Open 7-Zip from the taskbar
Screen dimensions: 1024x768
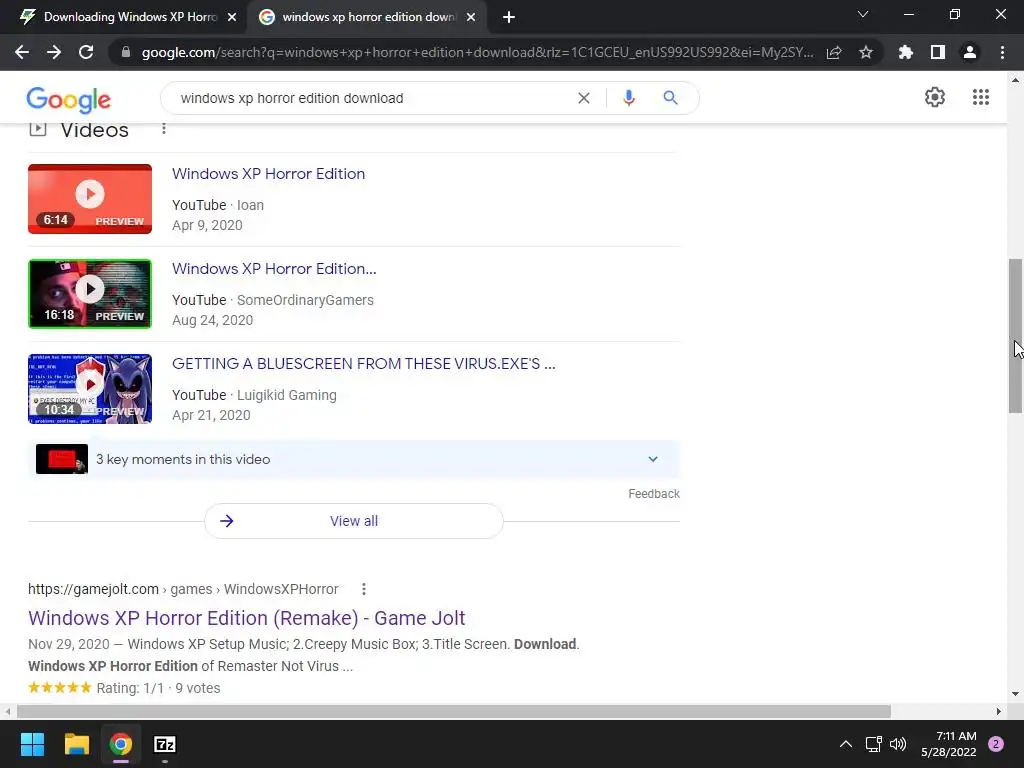[x=165, y=744]
